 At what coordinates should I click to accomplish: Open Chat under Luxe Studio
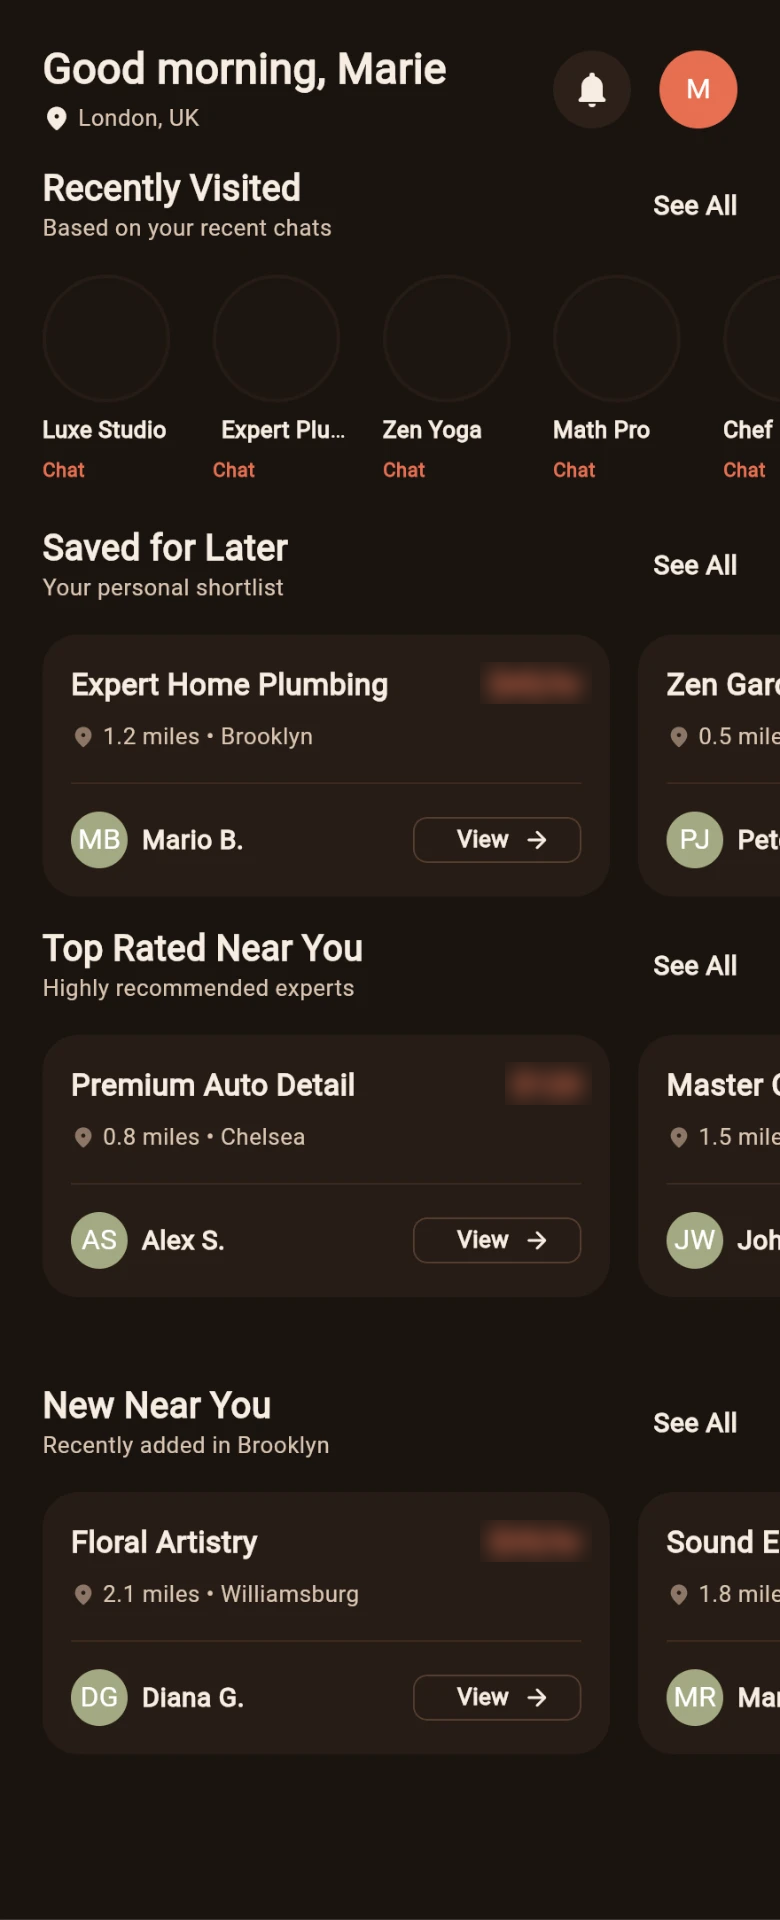tap(64, 470)
